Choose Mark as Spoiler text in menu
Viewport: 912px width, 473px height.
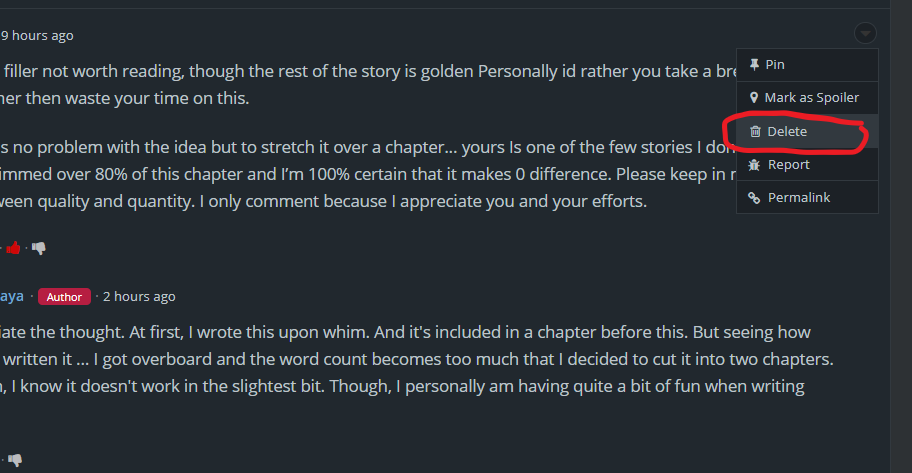point(812,98)
